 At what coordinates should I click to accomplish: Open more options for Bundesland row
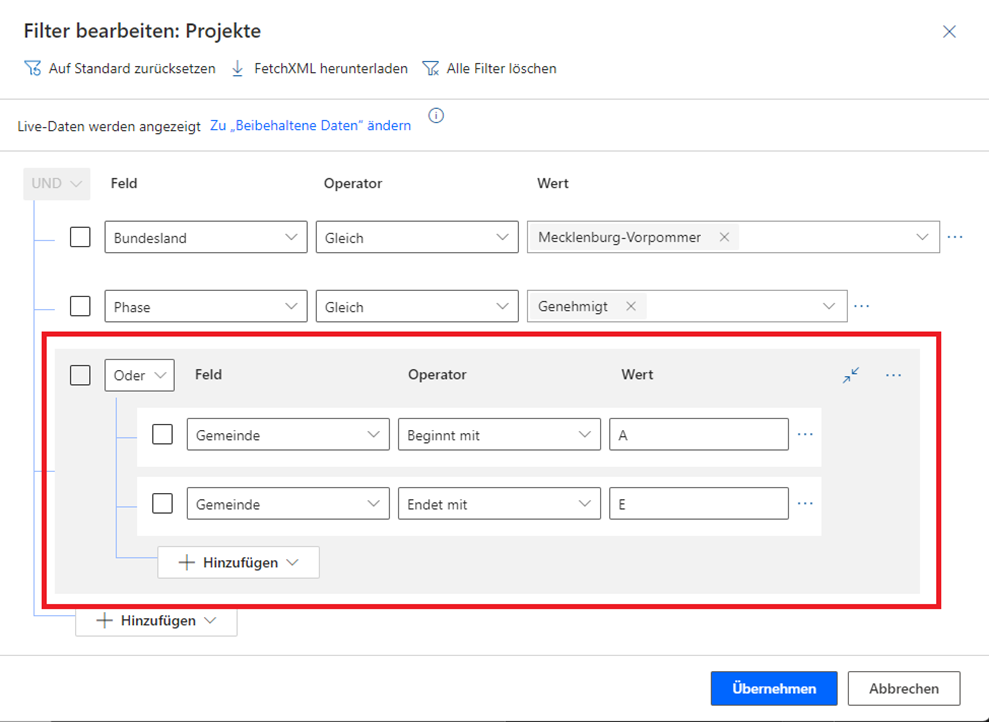955,237
